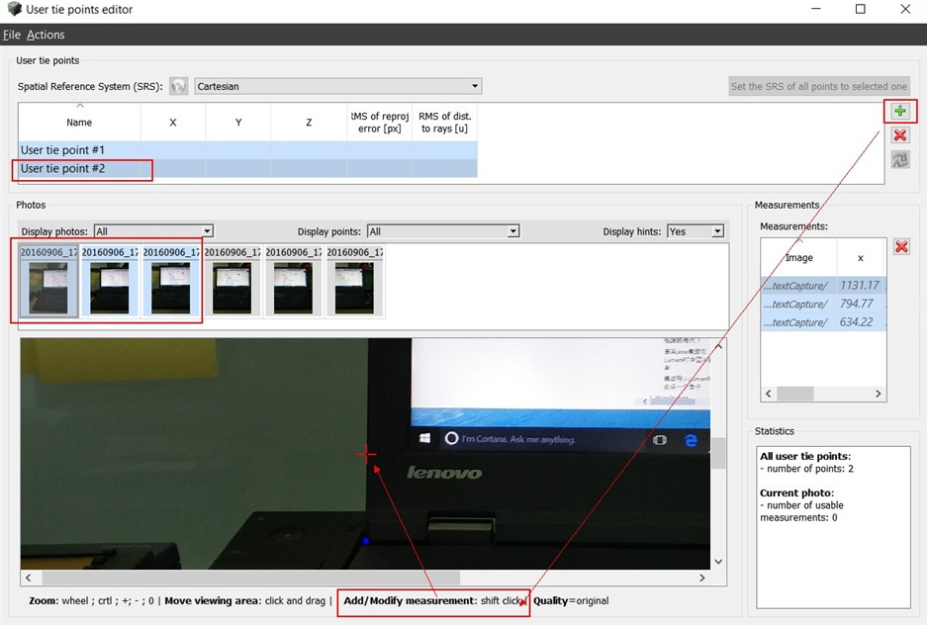Click the SRS globe icon beside Cartesian
Viewport: 927px width, 625px height.
pyautogui.click(x=179, y=87)
